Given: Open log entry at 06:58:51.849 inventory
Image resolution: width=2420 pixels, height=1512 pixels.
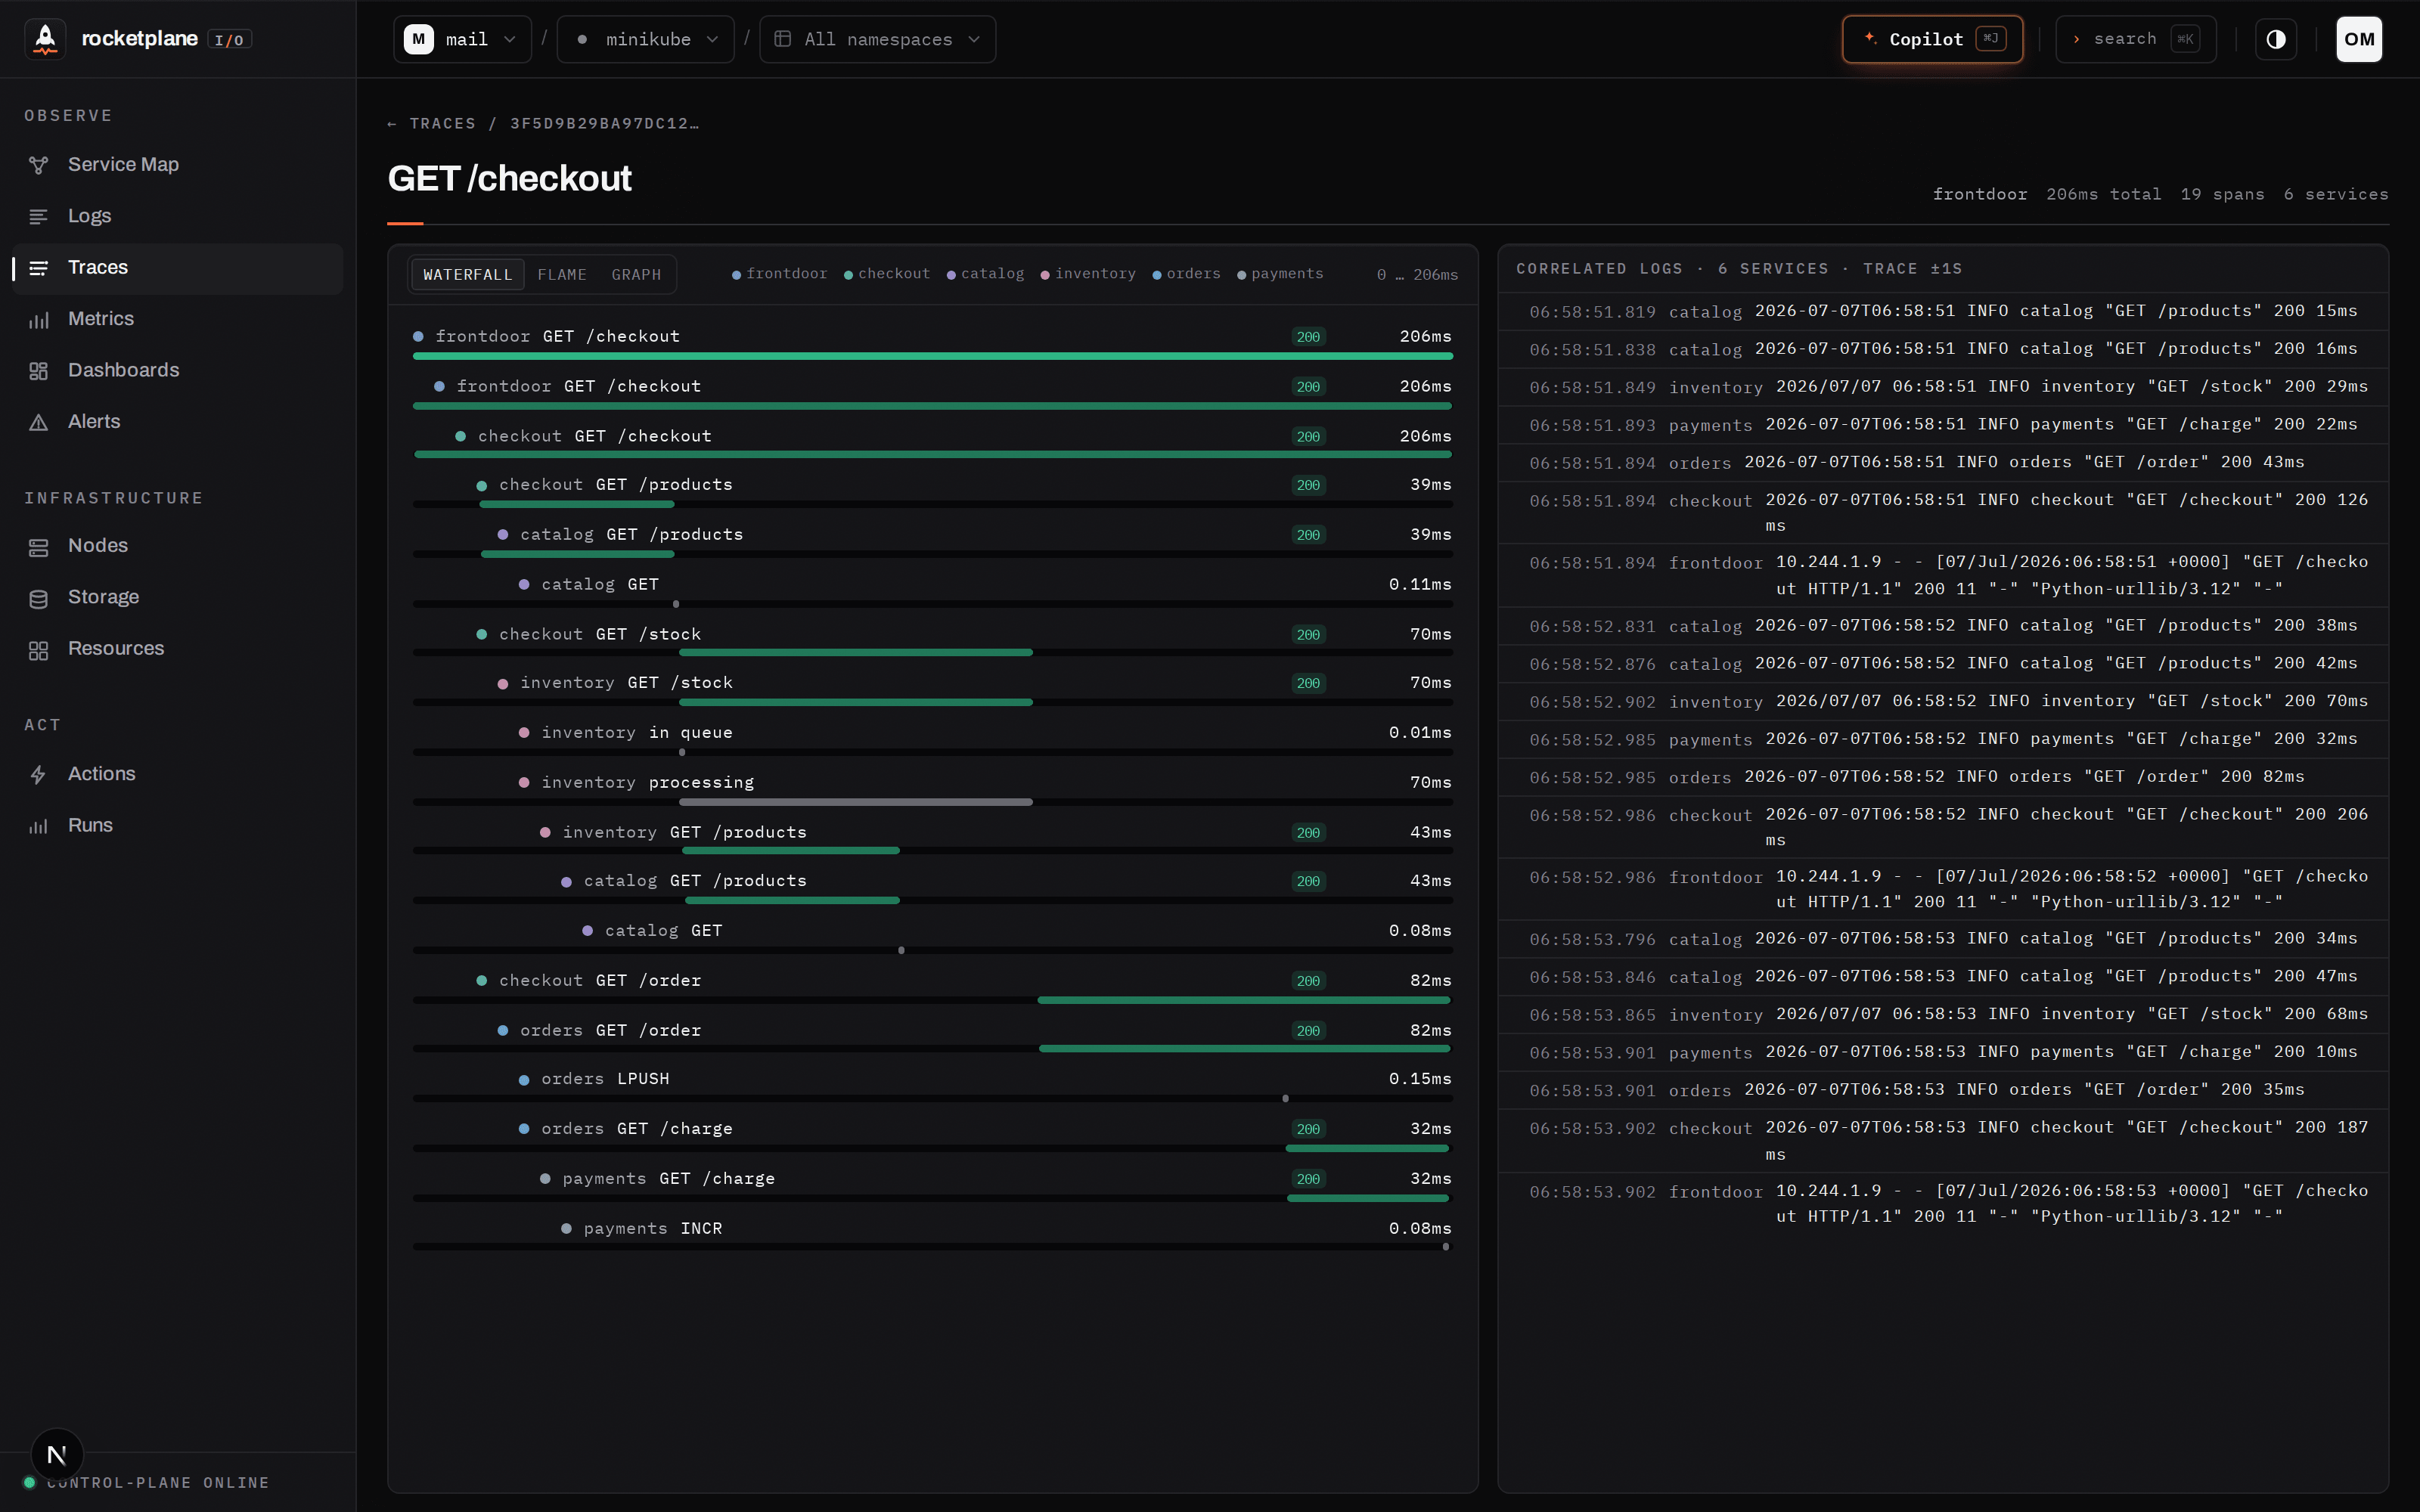Looking at the screenshot, I should tap(1943, 387).
